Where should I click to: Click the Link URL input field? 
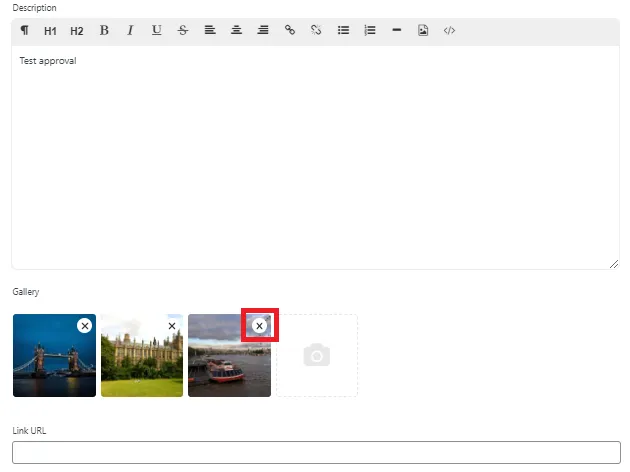(316, 452)
